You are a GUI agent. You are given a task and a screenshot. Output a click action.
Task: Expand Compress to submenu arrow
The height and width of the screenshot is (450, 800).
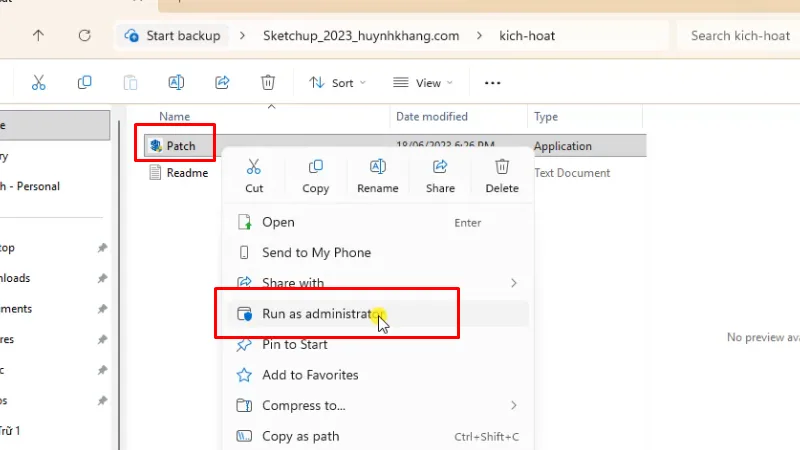tap(514, 406)
